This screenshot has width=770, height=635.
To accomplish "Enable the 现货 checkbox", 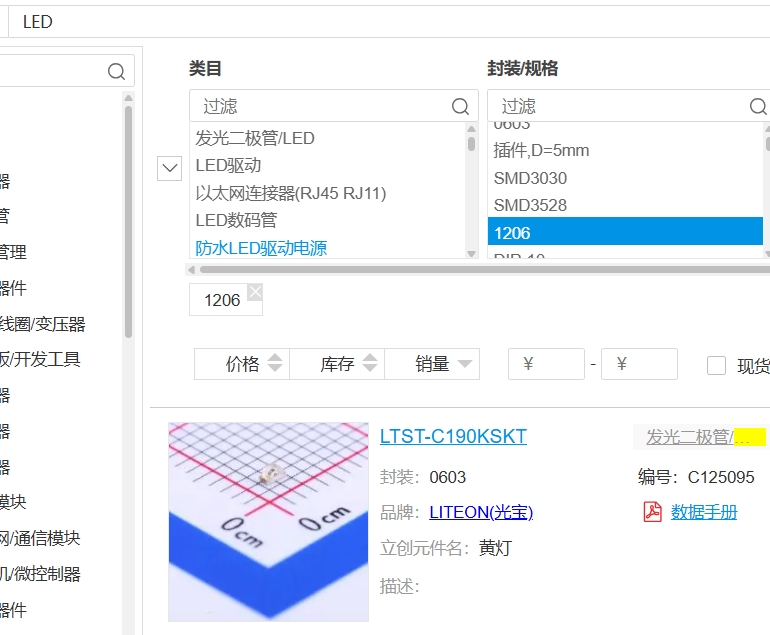I will [716, 365].
